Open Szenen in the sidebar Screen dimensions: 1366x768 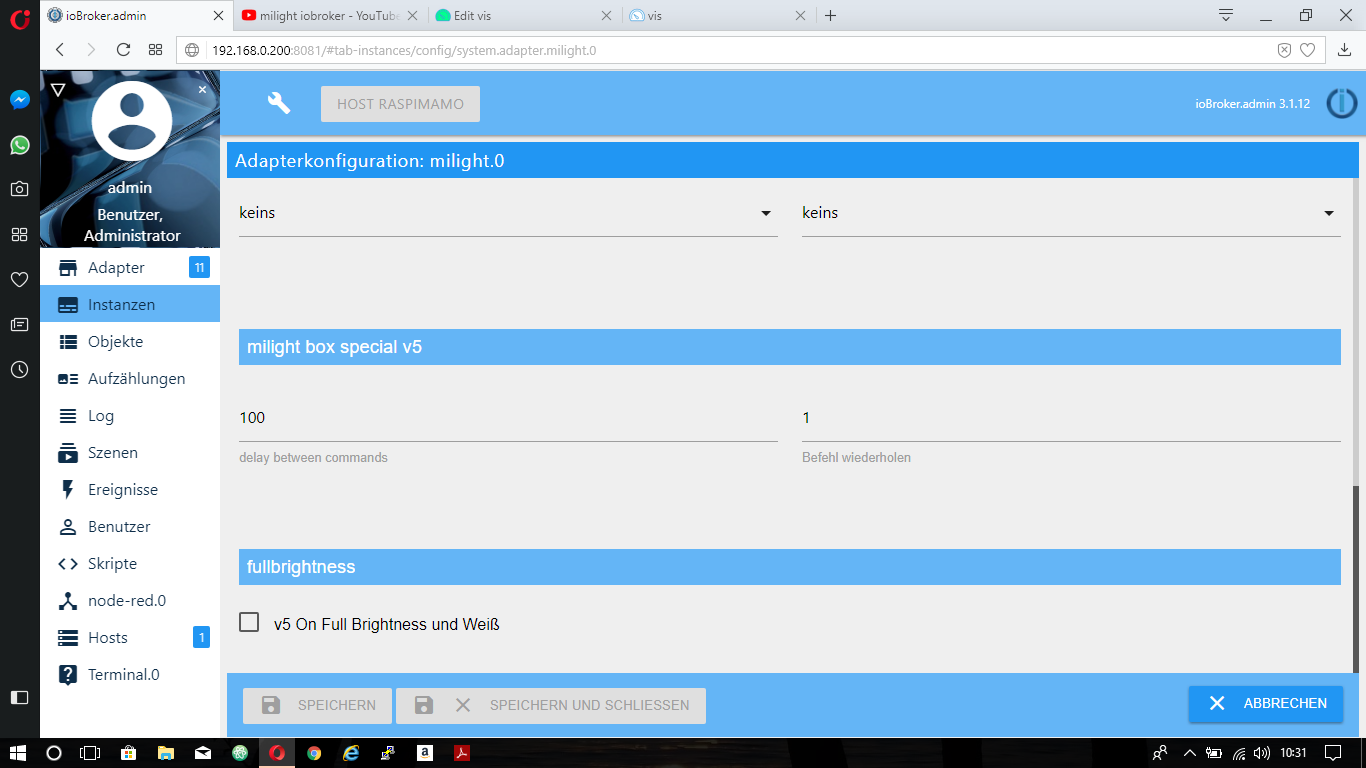130,452
